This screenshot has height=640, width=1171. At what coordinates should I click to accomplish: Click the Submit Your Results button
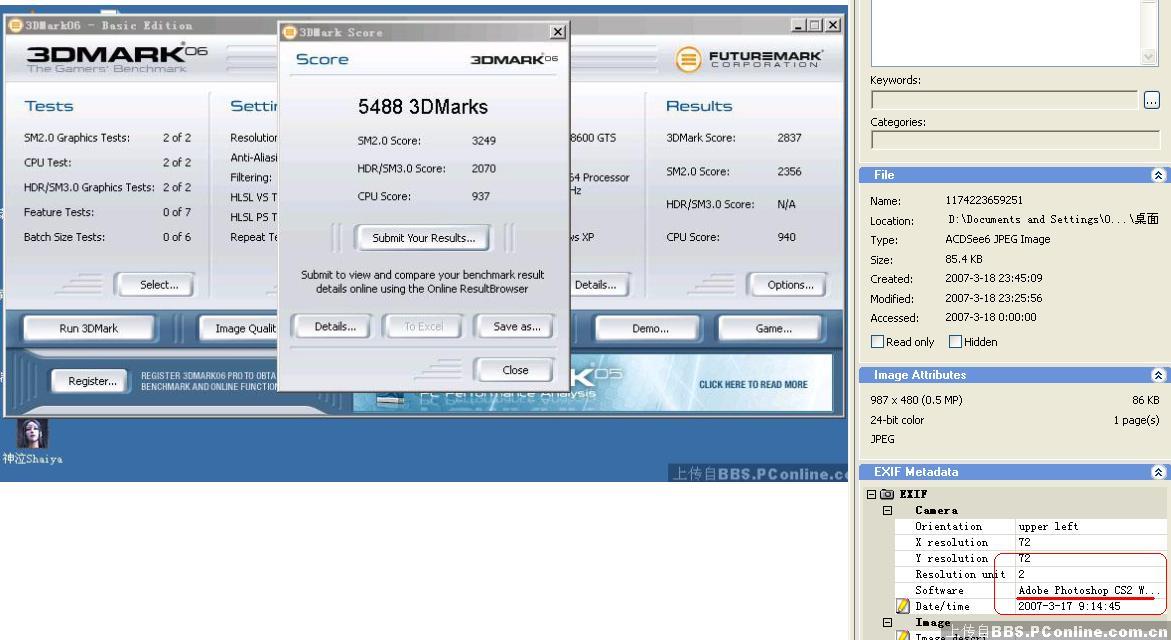tap(423, 238)
